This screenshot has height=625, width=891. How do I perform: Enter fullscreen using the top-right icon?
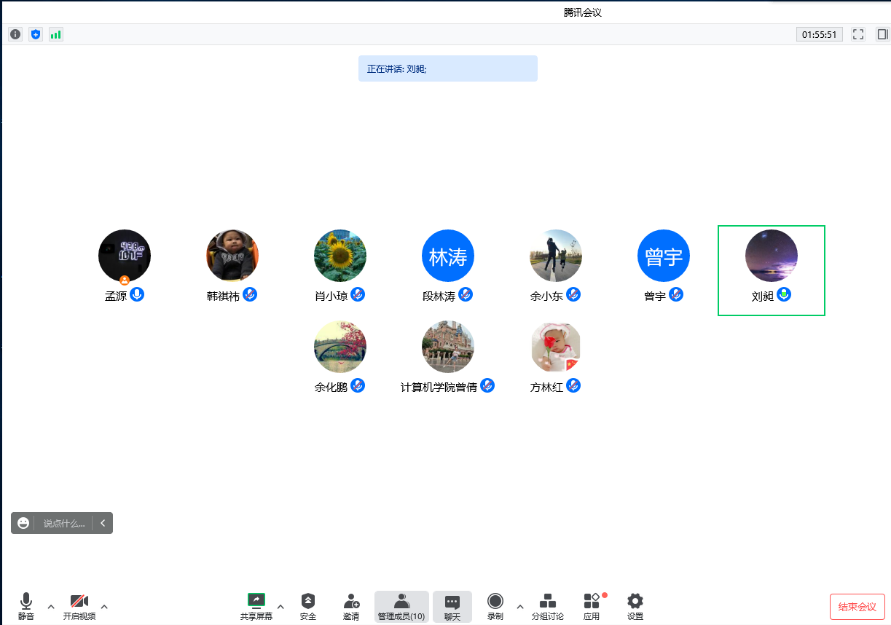(858, 34)
